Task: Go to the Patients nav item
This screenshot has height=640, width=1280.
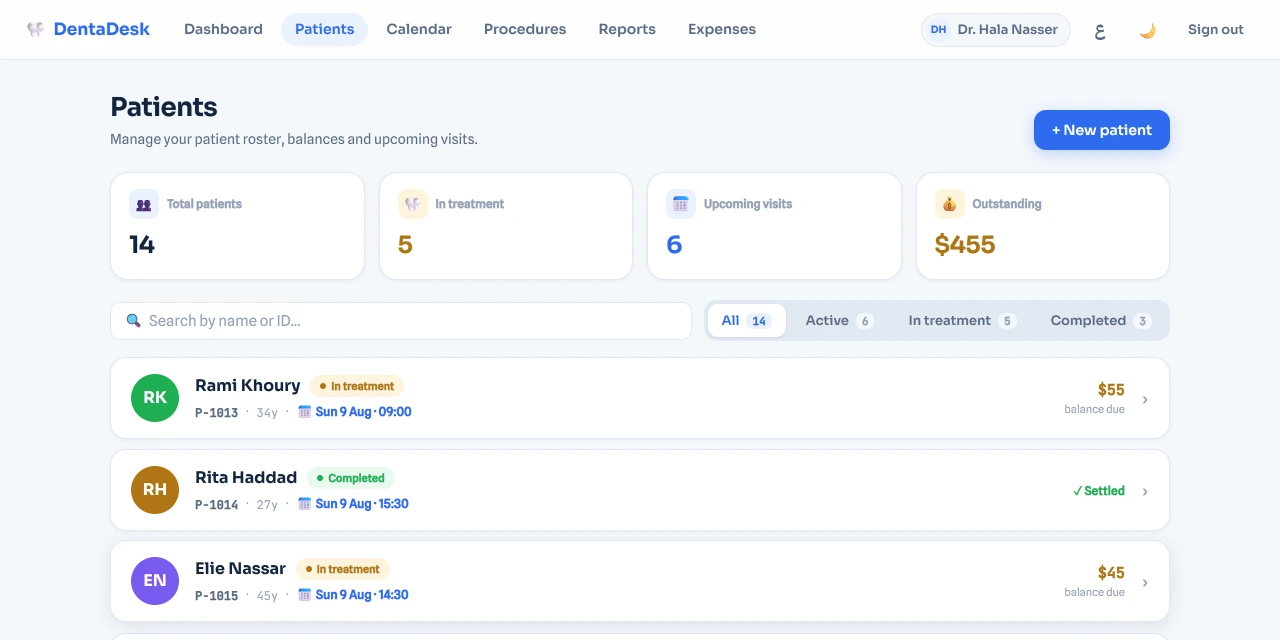Action: click(x=325, y=30)
